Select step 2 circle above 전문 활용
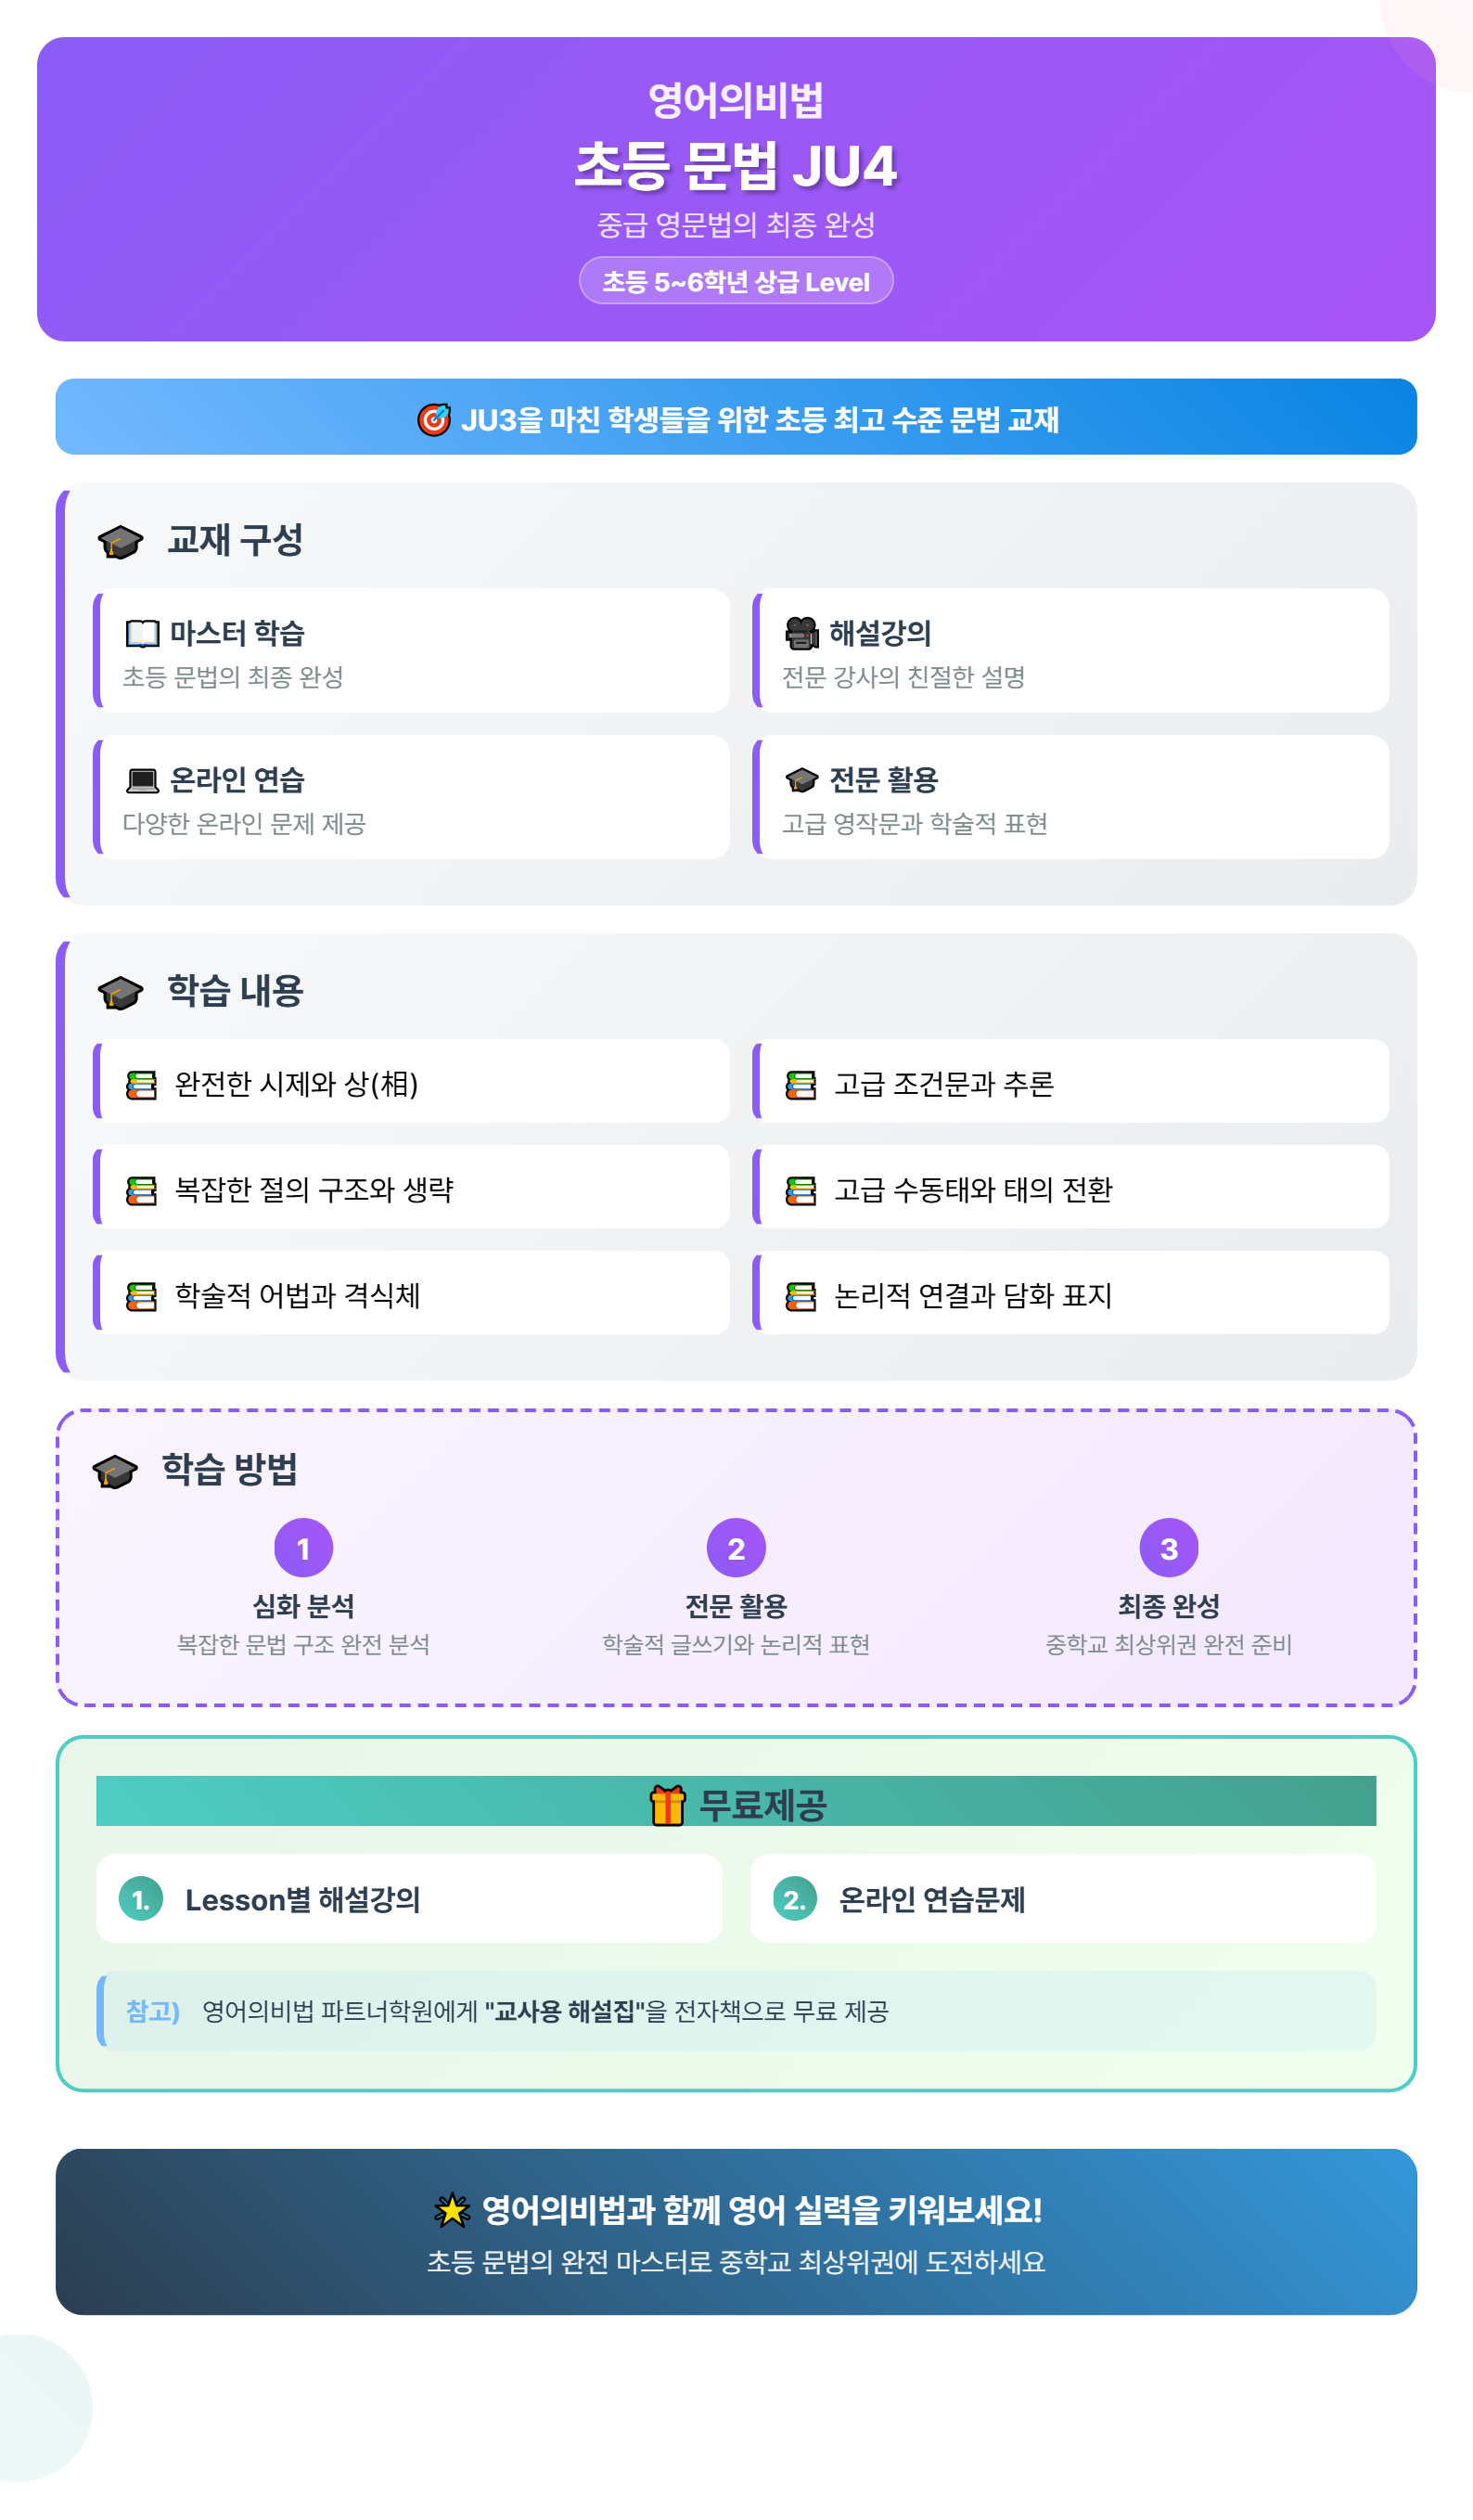Screen dimensions: 1473x2520 coord(736,1548)
